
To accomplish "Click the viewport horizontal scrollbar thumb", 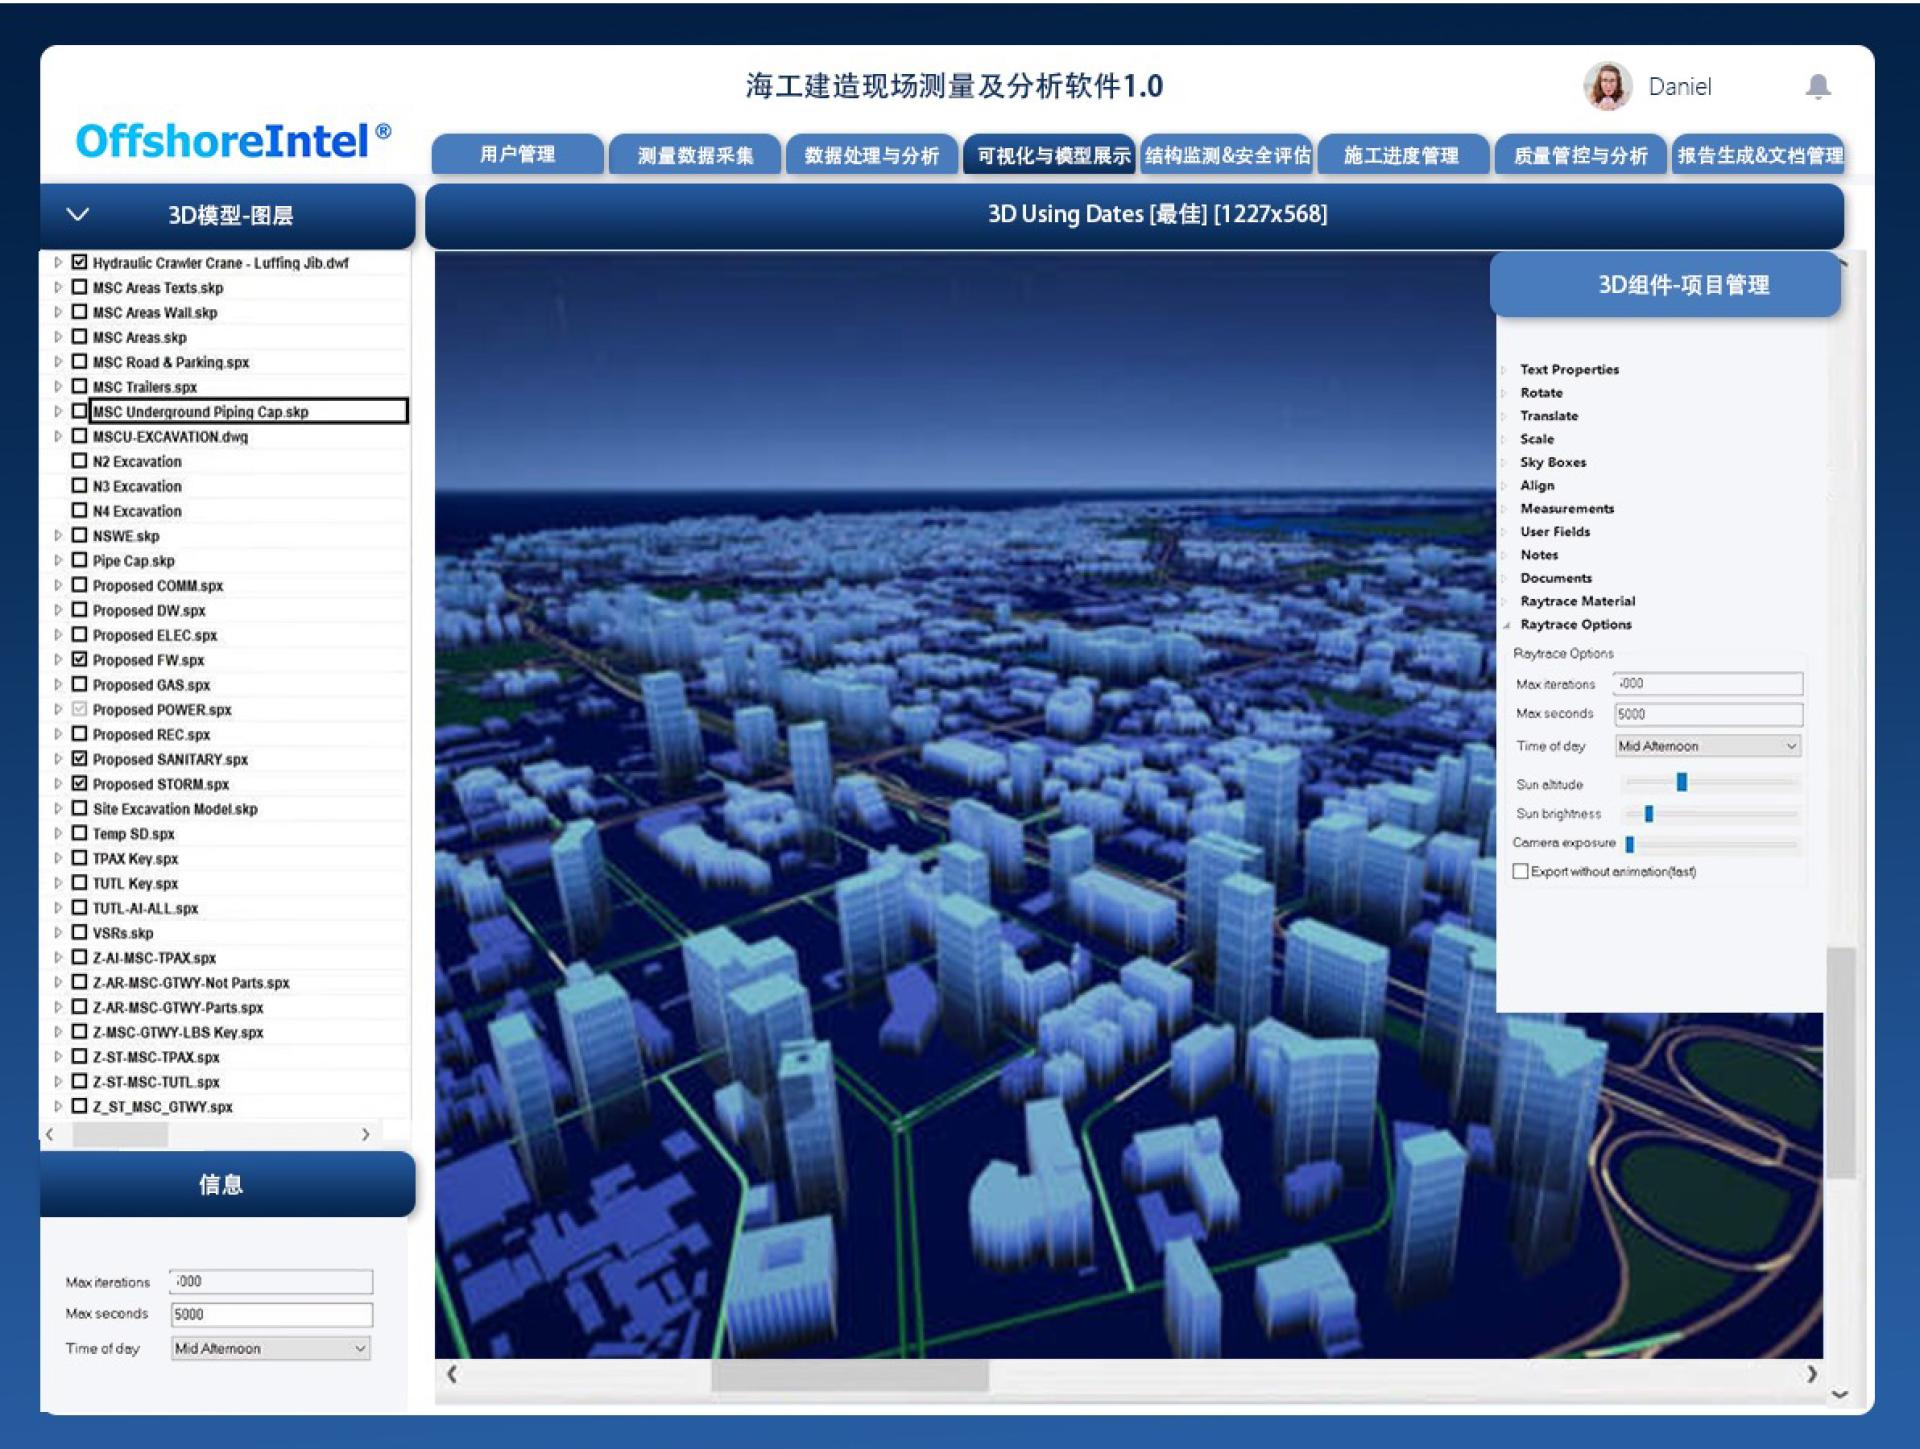I will point(850,1375).
